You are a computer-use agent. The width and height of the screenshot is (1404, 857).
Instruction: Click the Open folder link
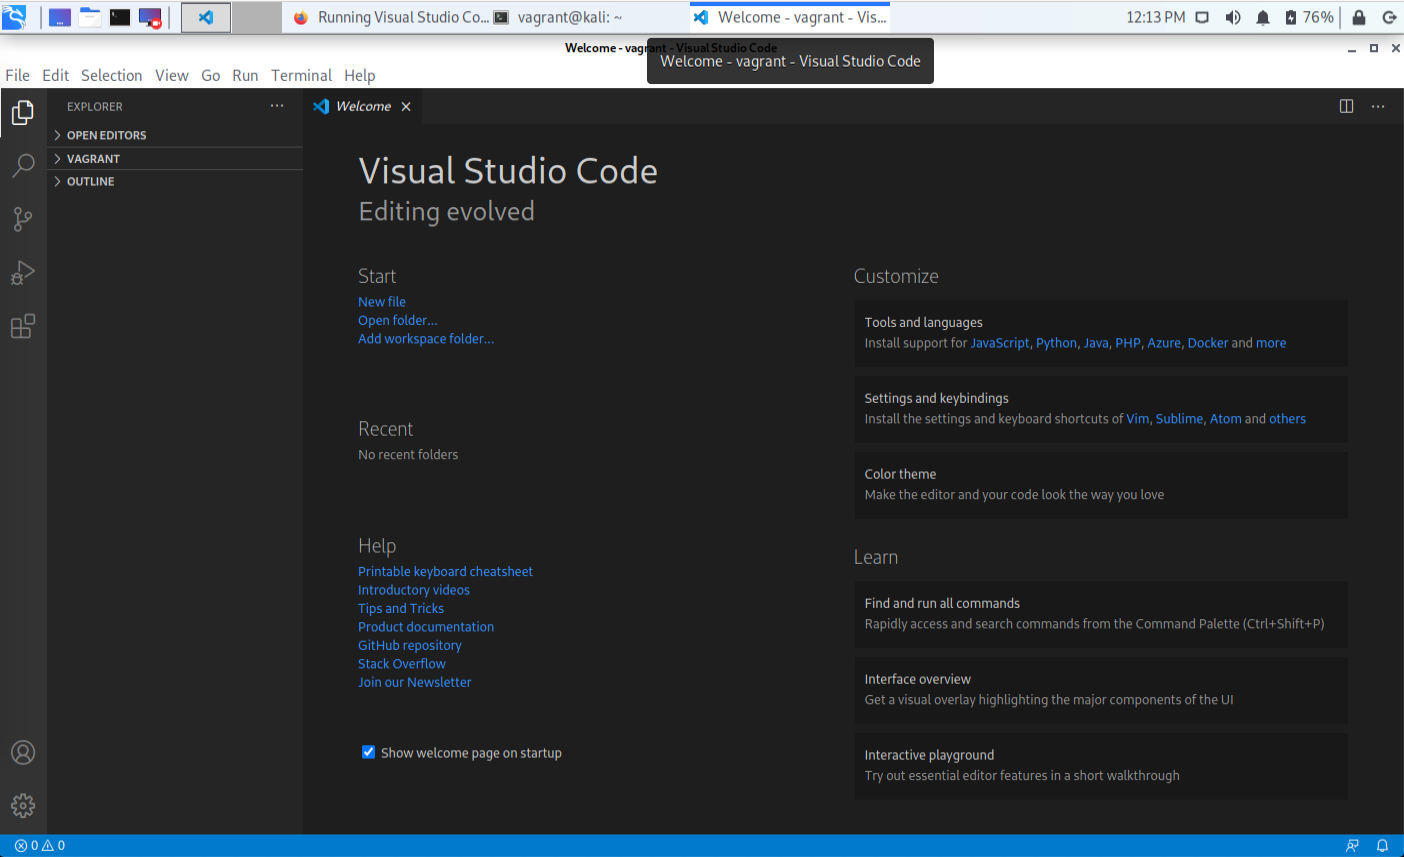pos(397,320)
